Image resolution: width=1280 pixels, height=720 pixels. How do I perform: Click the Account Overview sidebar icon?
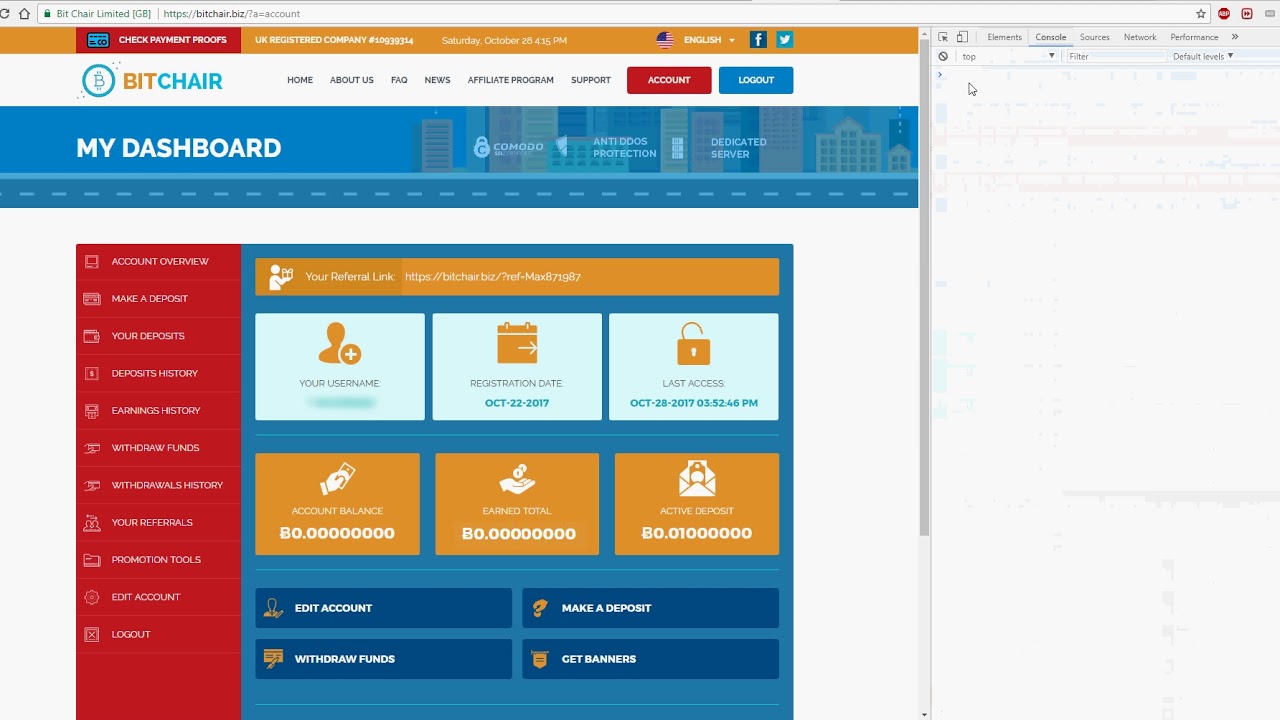[x=92, y=262]
